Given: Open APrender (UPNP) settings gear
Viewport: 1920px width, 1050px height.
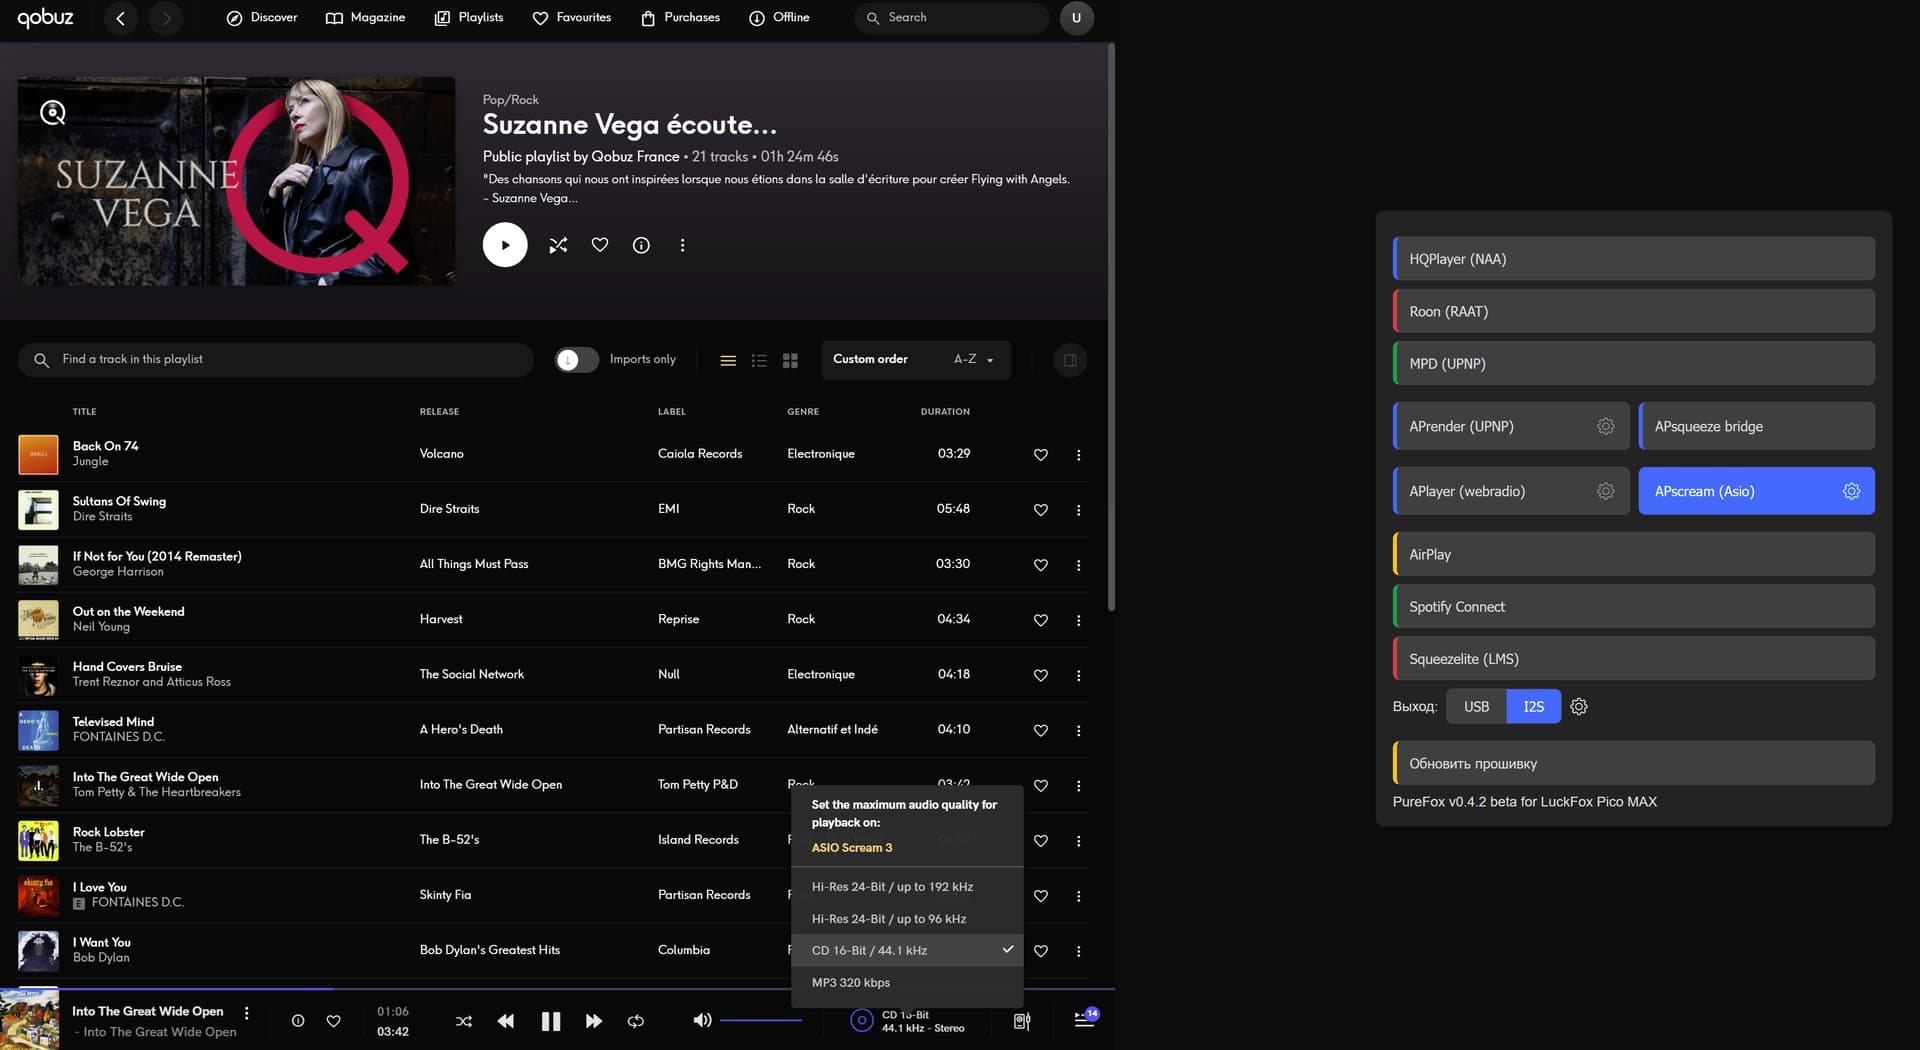Looking at the screenshot, I should (1605, 427).
